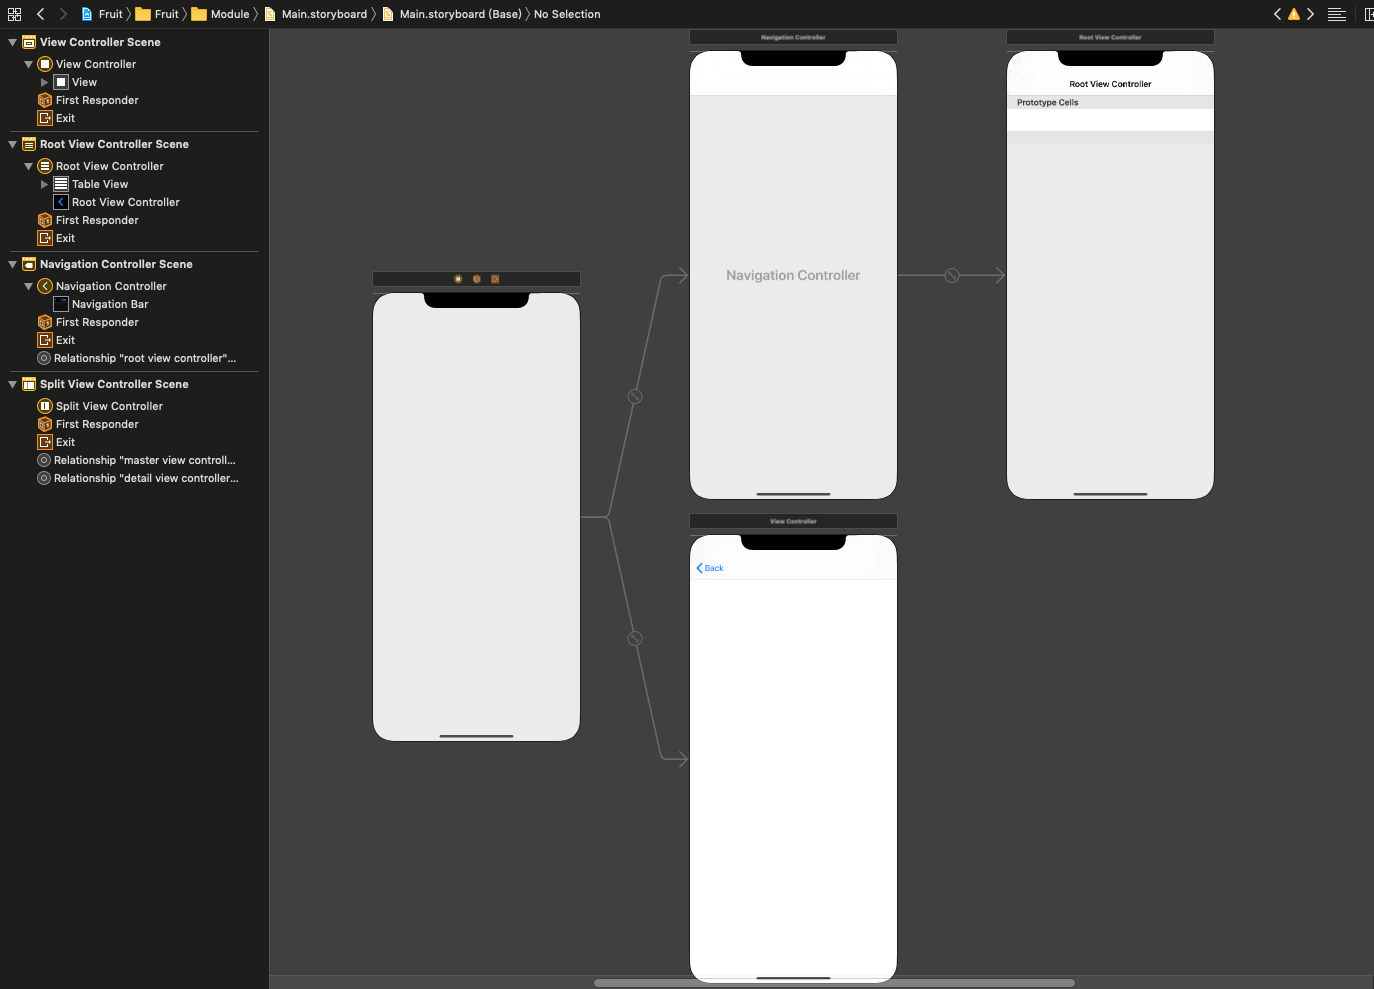Select the root view controller segue circle
Screen dimensions: 1374x989
tap(952, 275)
